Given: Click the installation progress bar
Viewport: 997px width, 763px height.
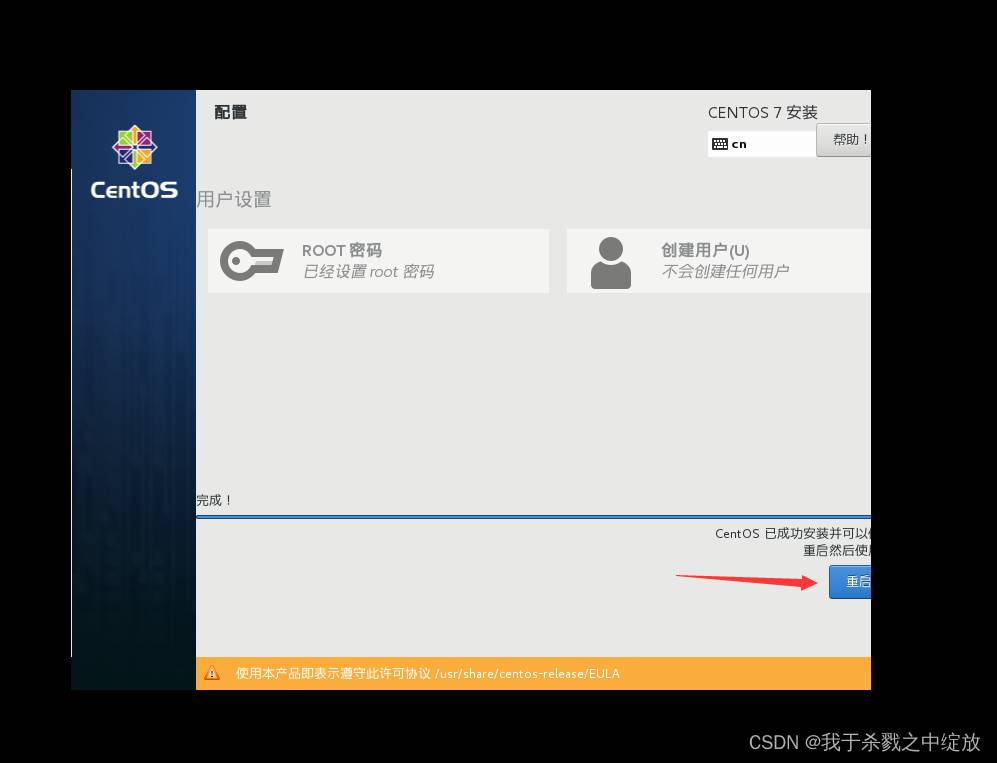Looking at the screenshot, I should point(532,517).
